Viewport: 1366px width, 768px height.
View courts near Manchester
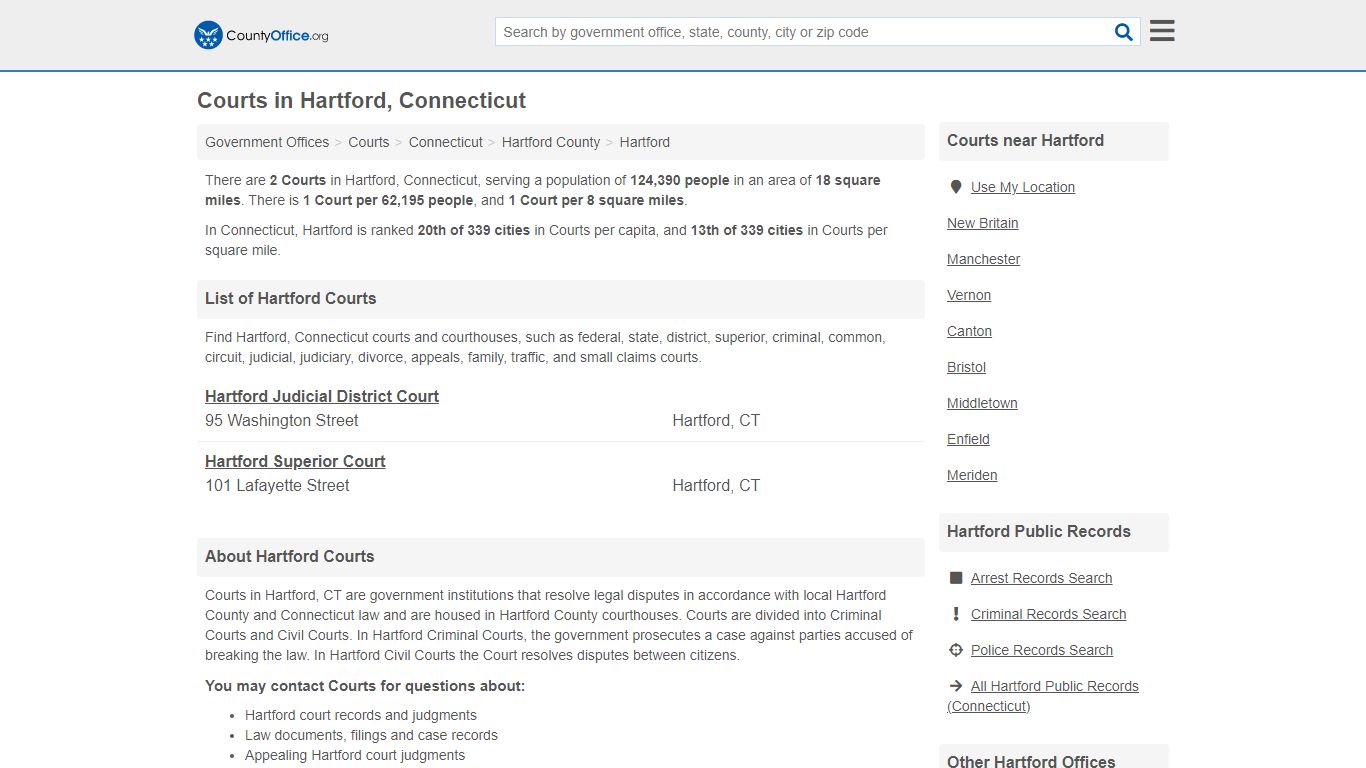point(984,259)
